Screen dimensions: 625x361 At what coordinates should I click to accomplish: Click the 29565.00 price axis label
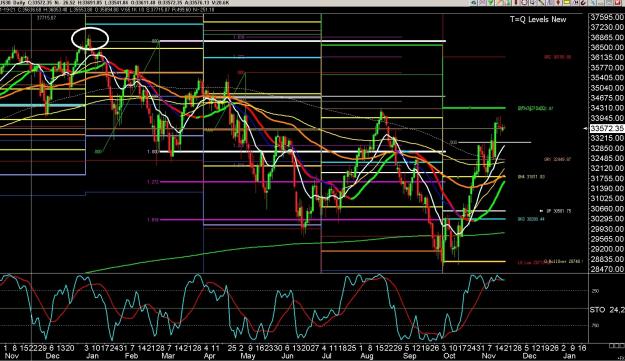tap(607, 239)
